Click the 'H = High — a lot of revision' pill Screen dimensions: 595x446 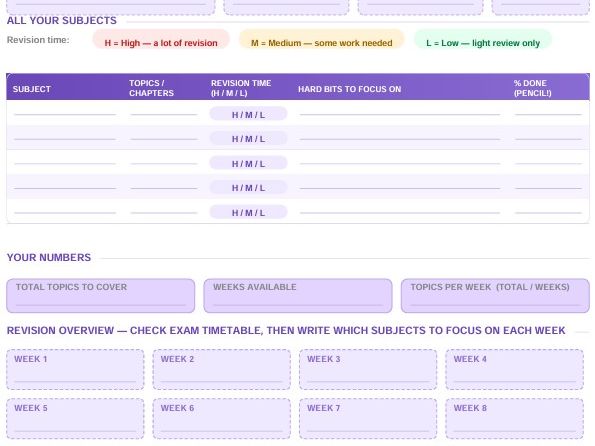(x=161, y=39)
